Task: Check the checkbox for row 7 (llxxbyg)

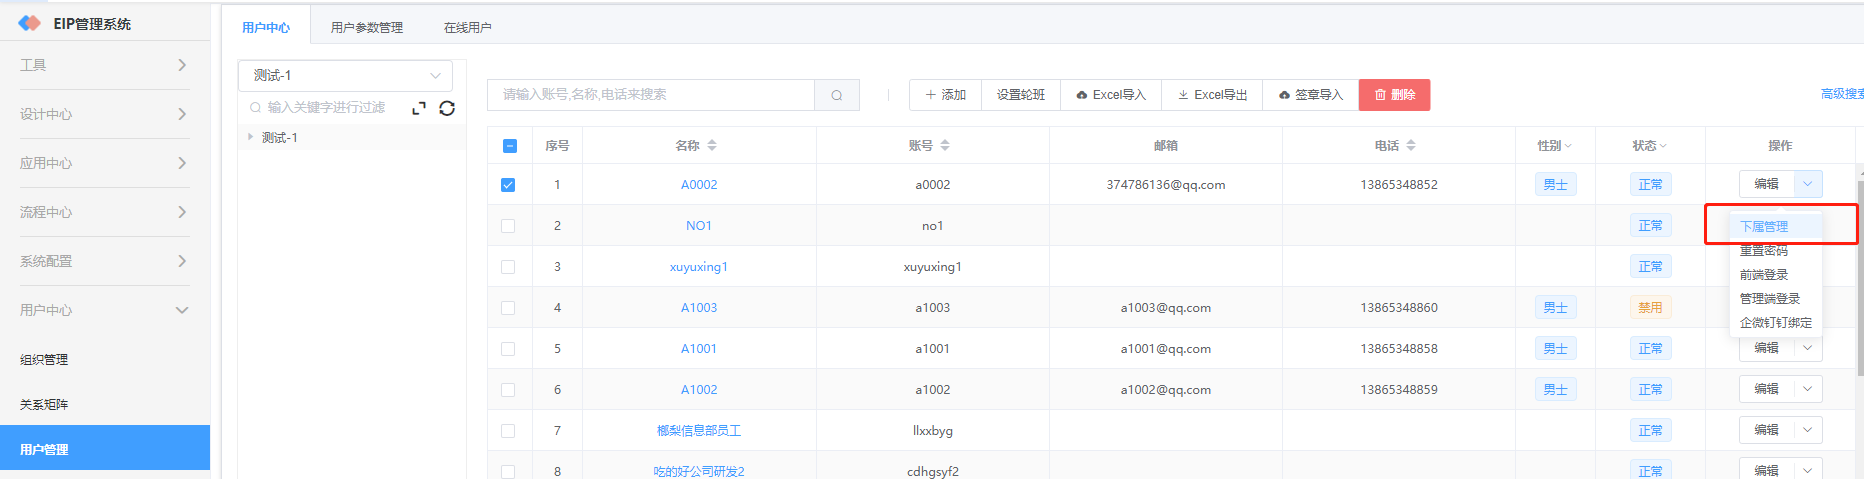Action: click(508, 431)
